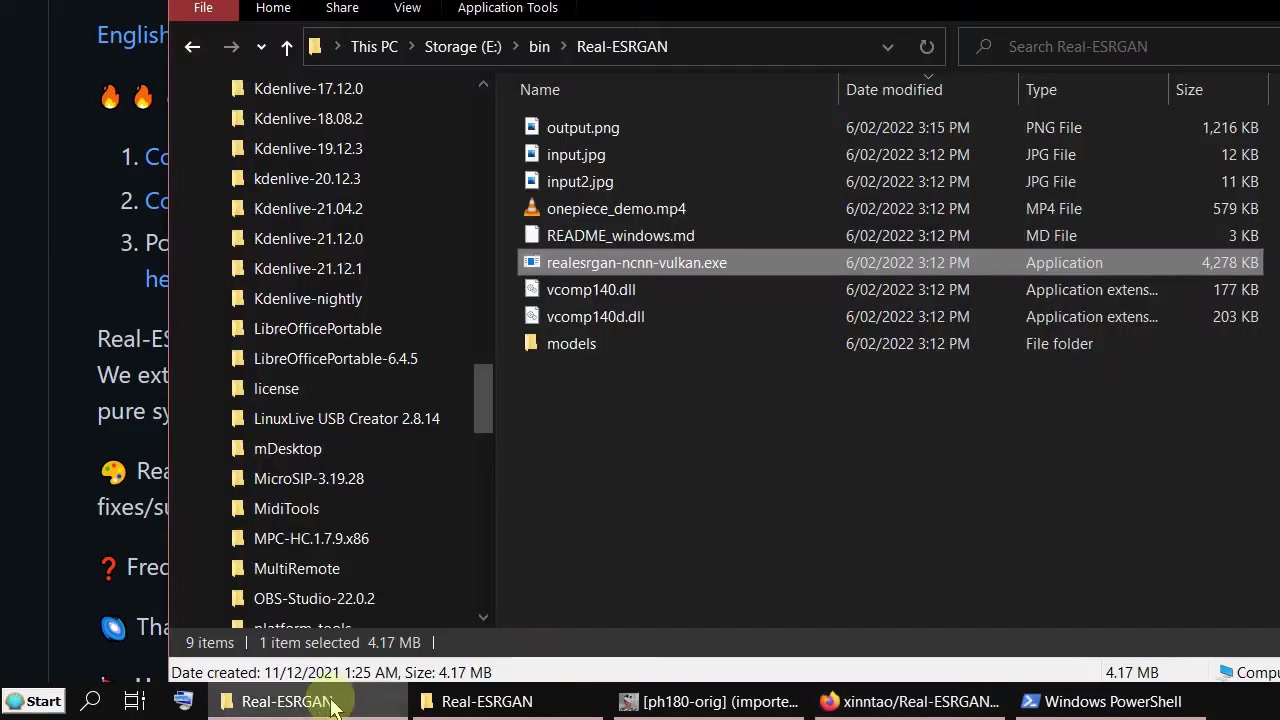The height and width of the screenshot is (720, 1280).
Task: Open taskbar search magnifier
Action: pos(90,702)
